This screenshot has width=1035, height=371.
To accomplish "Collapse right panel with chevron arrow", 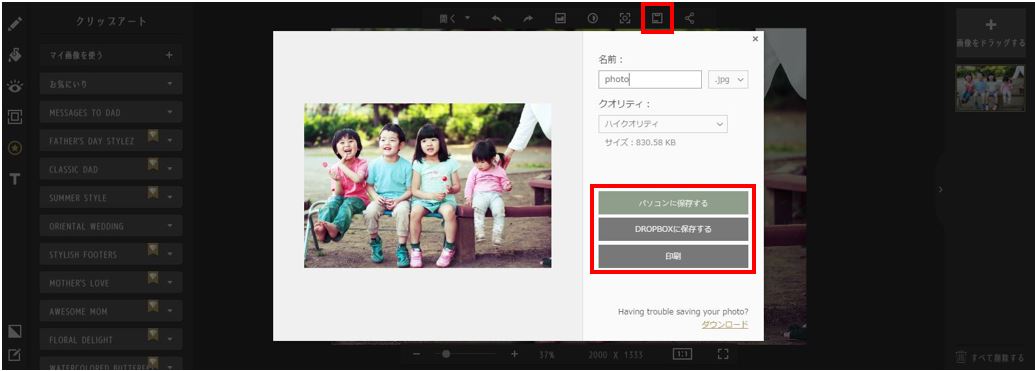I will 941,189.
